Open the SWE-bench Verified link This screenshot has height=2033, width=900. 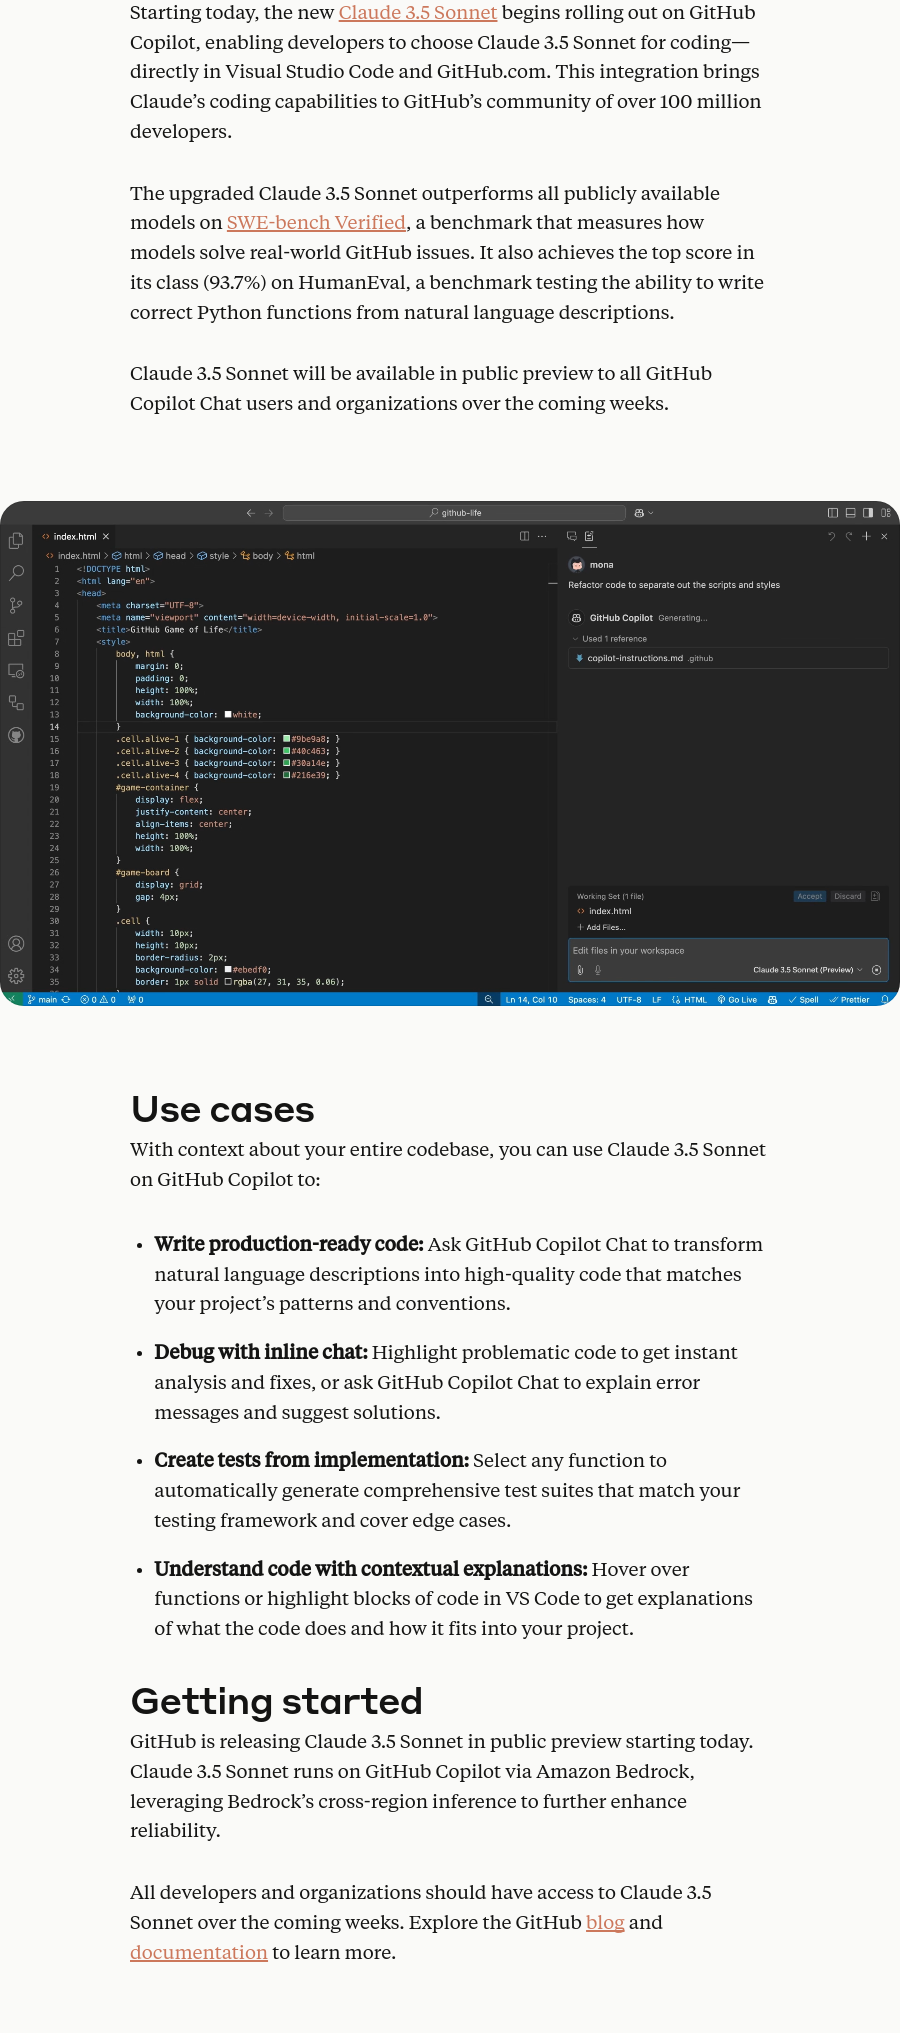[x=316, y=223]
